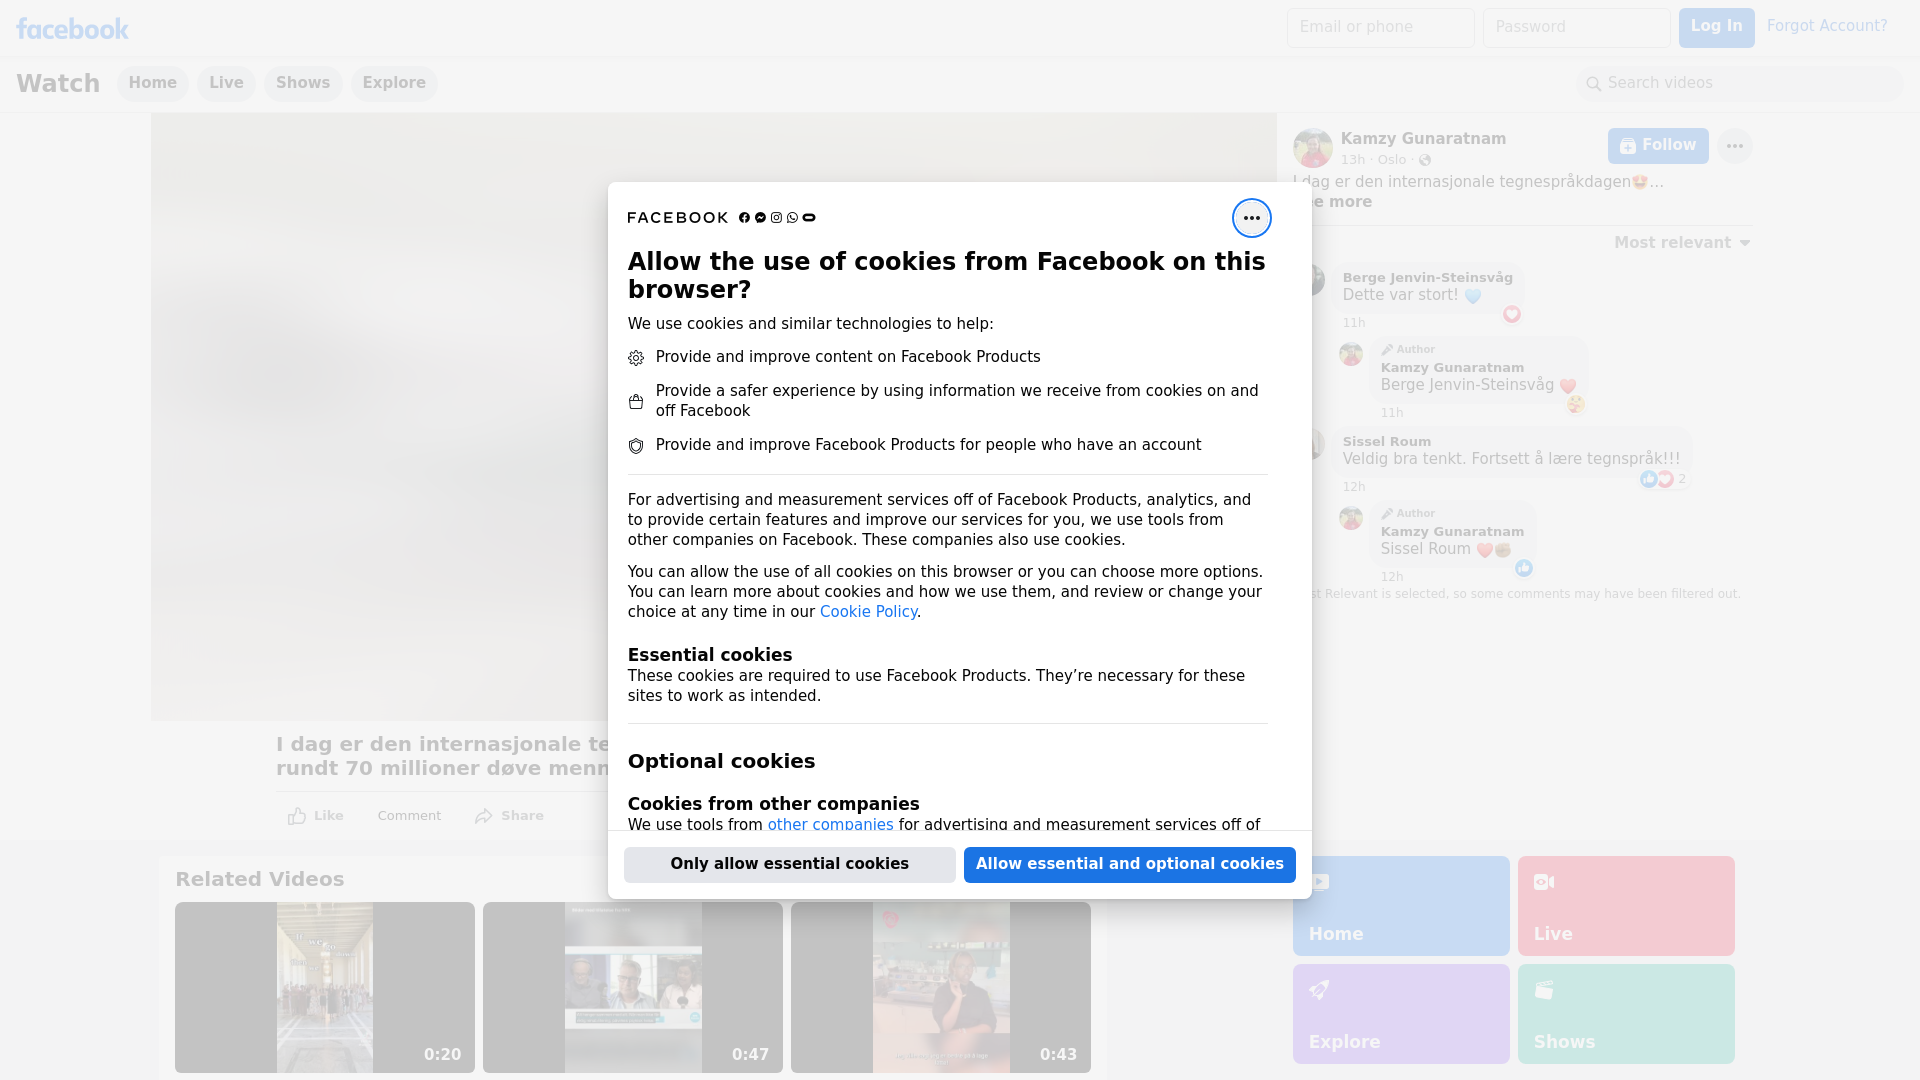
Task: Click the search magnifier icon
Action: coord(1594,84)
